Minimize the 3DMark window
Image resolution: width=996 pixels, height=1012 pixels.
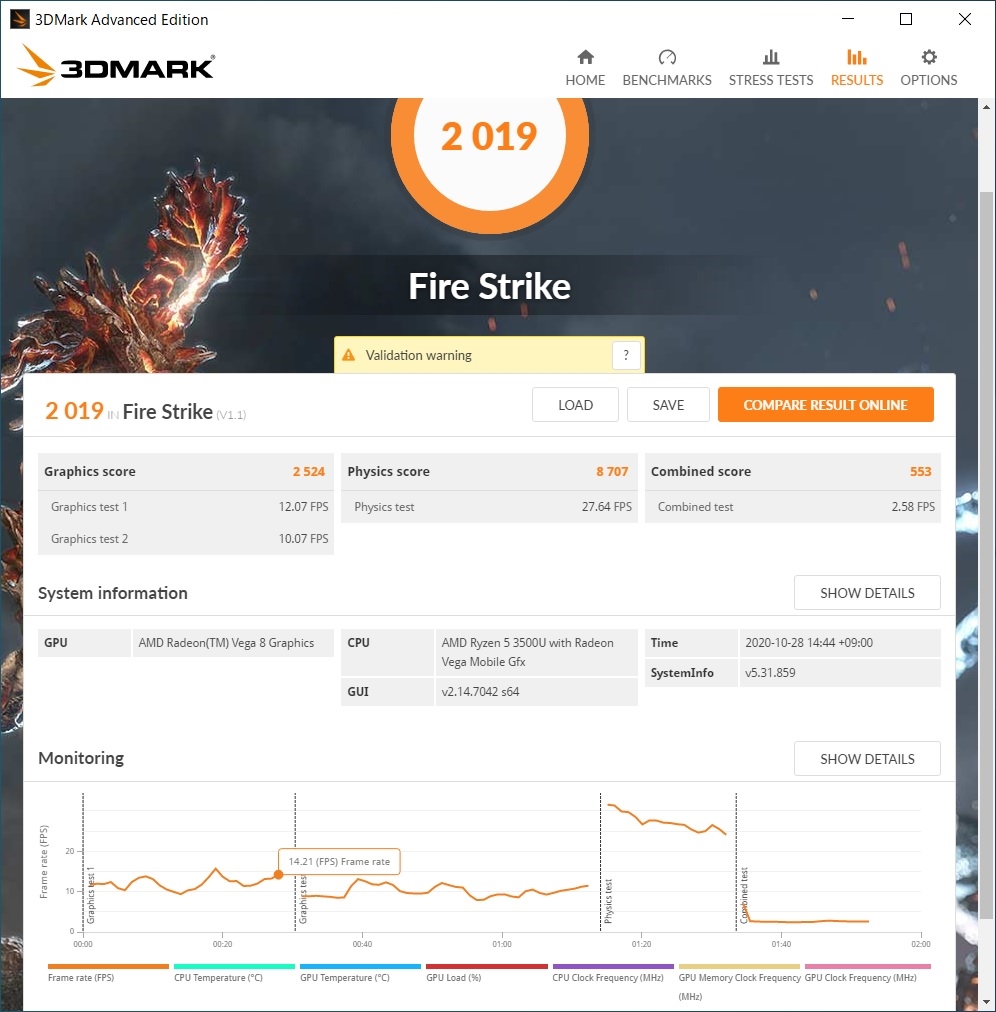tap(848, 19)
